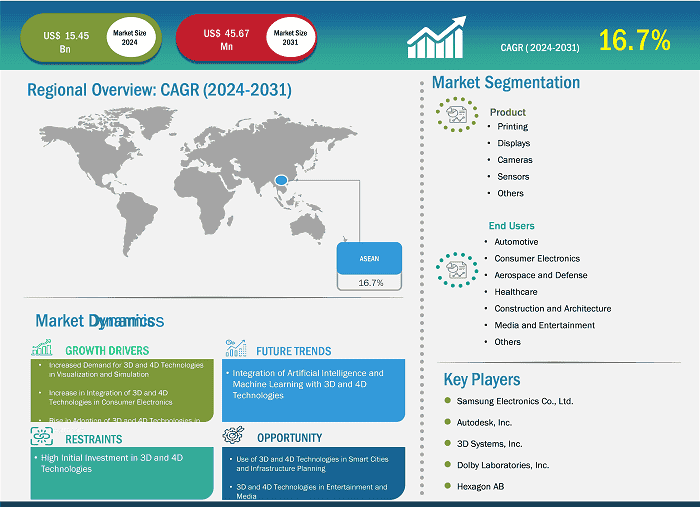700x507 pixels.
Task: Click Autodesk, Inc. in Key Players
Action: pos(484,423)
